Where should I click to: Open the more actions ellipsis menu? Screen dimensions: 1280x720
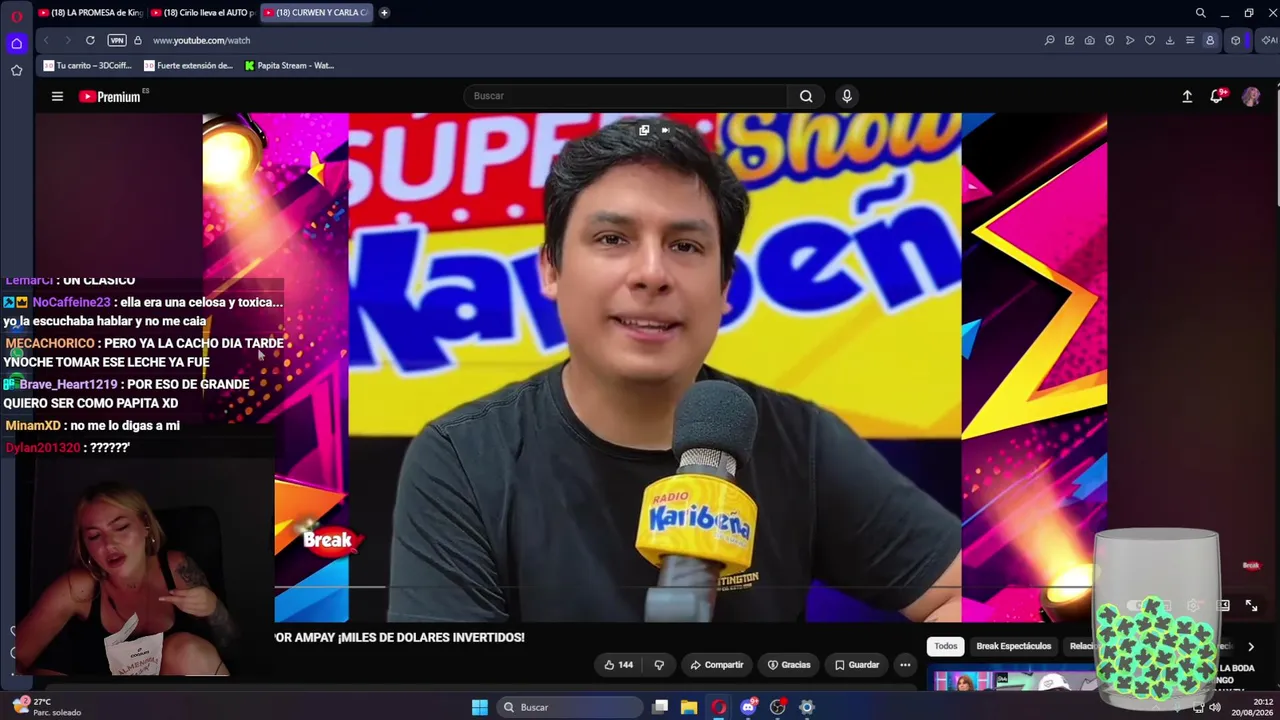click(x=905, y=665)
